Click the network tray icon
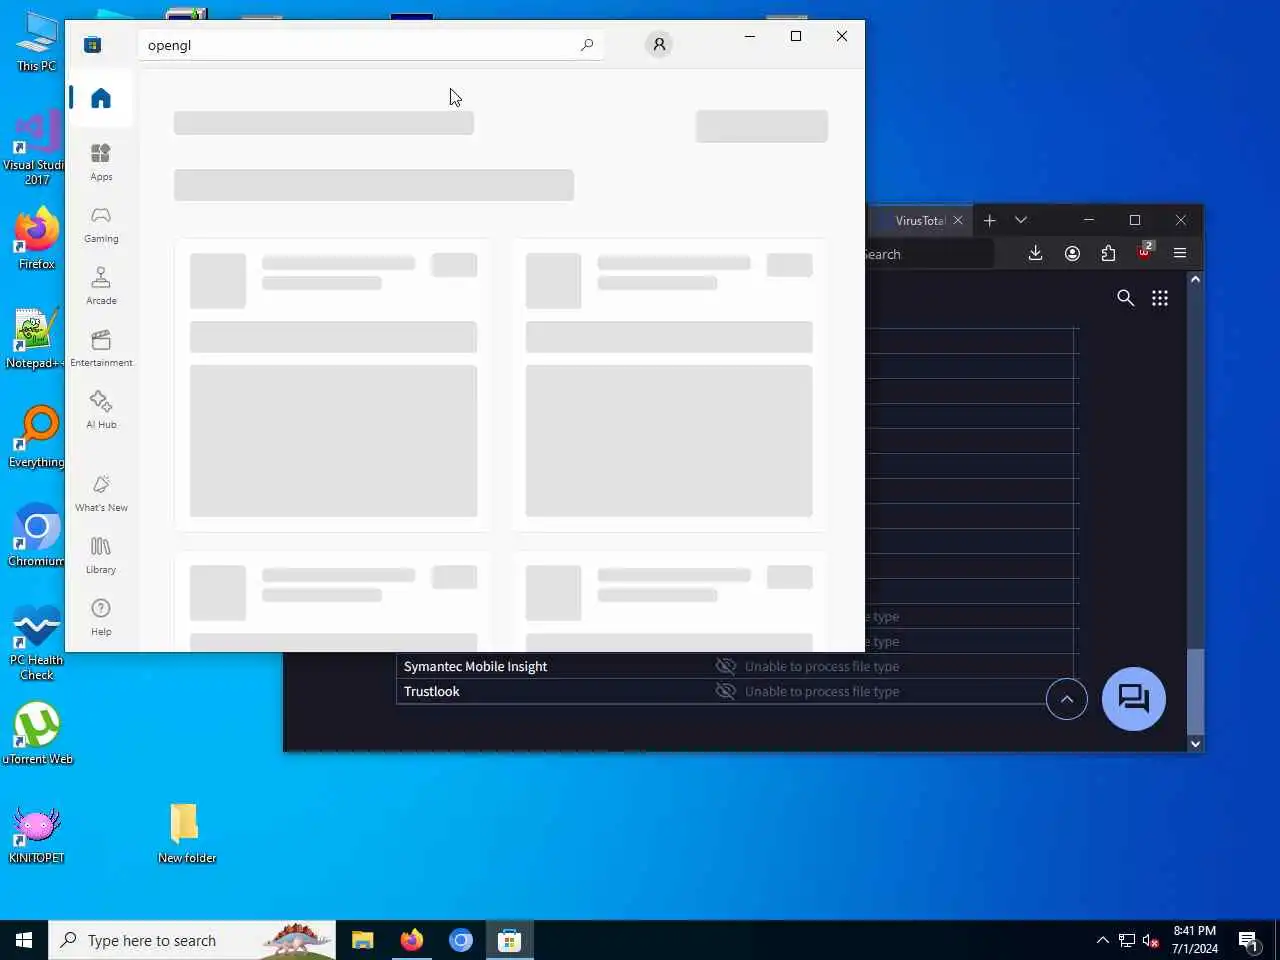This screenshot has width=1280, height=960. click(1126, 940)
